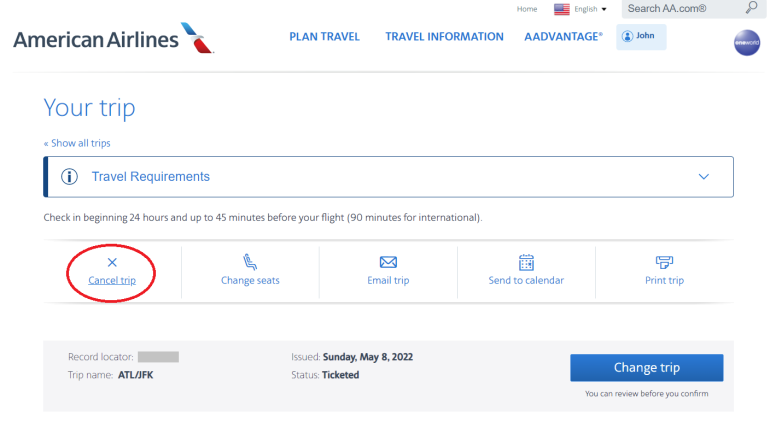Follow the Show all trips link
770x422 pixels.
(x=77, y=143)
